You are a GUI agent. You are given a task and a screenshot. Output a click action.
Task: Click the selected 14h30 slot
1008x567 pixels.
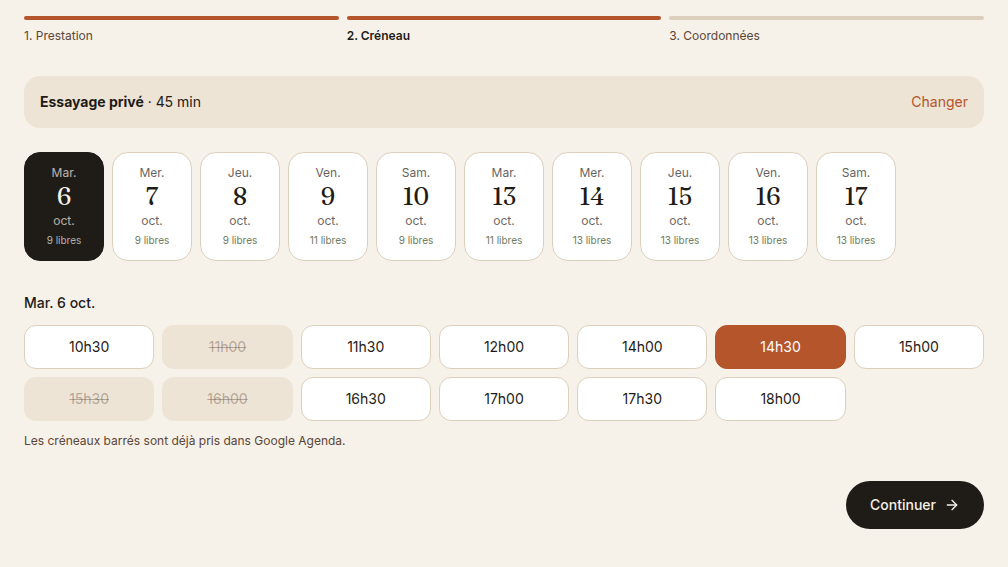tap(780, 347)
